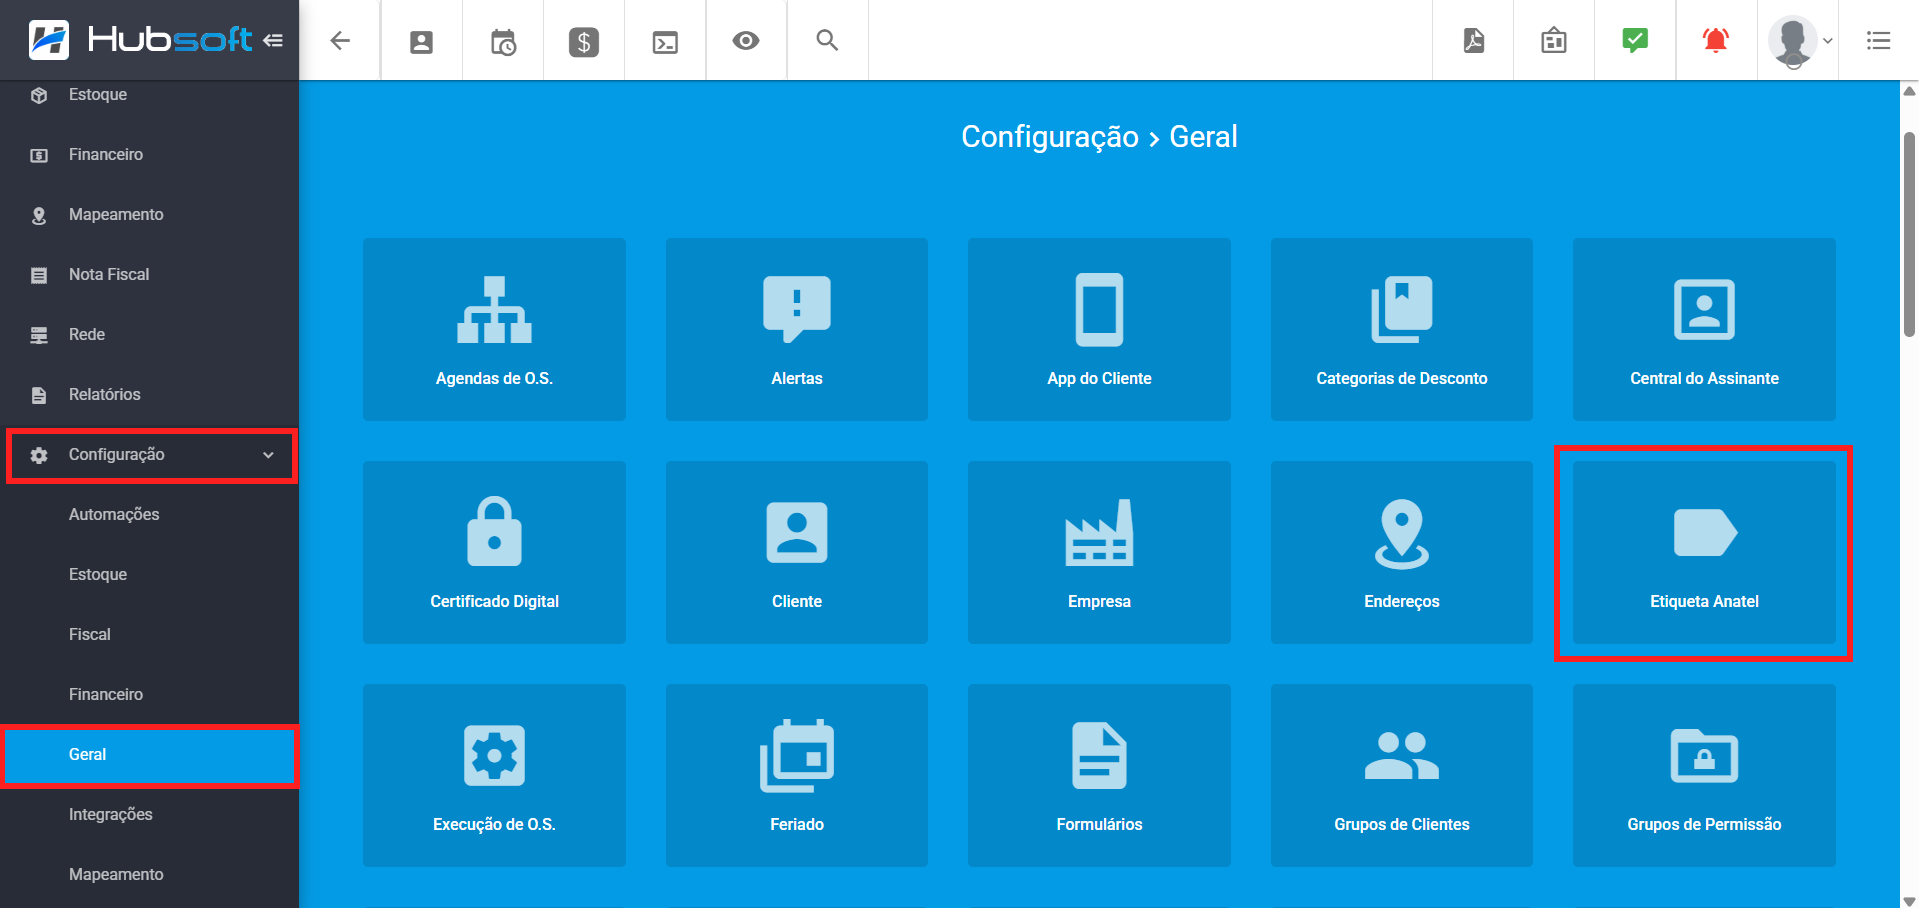Open the terminal/console toolbar icon

[664, 40]
